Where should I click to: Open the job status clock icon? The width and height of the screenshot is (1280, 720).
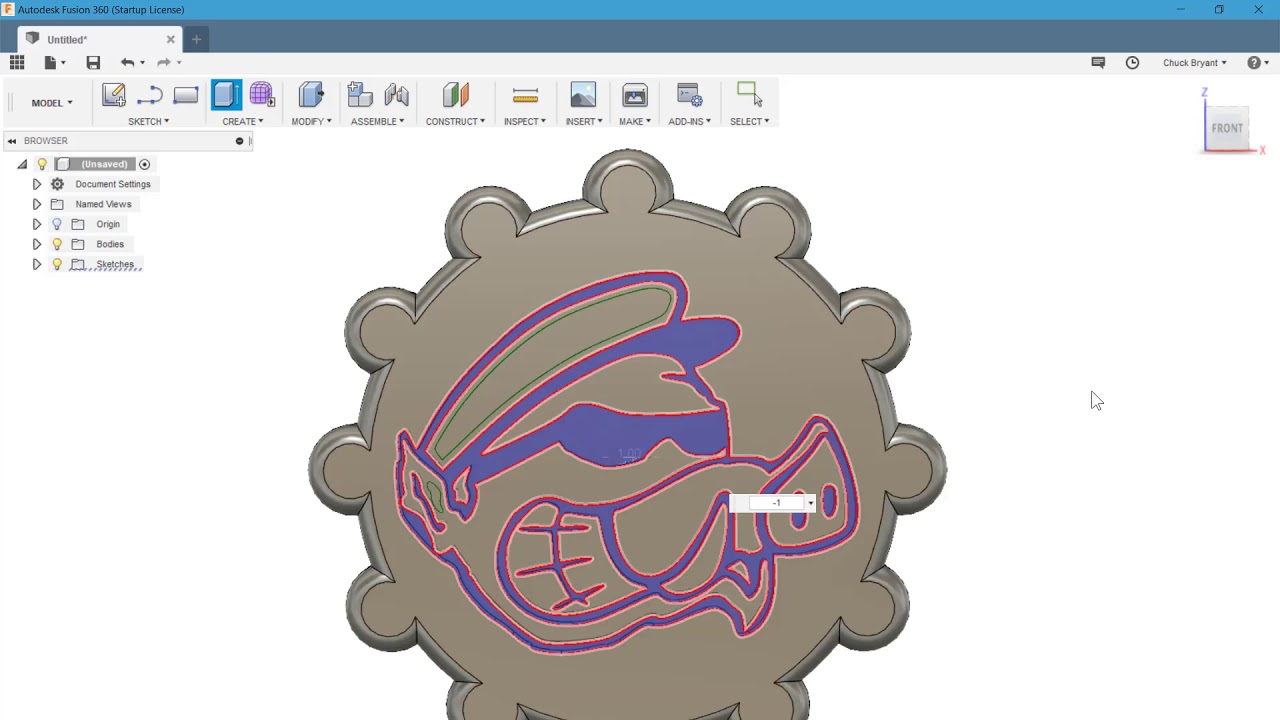1132,62
